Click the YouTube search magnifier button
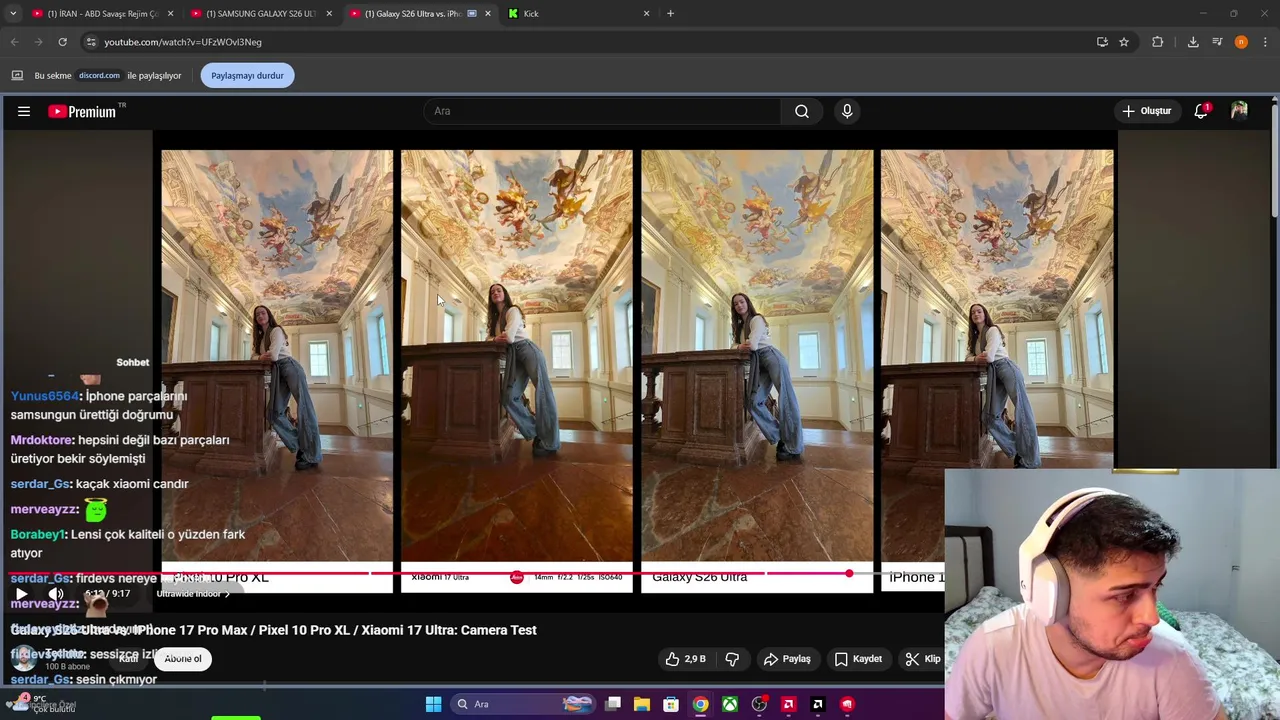 point(801,111)
